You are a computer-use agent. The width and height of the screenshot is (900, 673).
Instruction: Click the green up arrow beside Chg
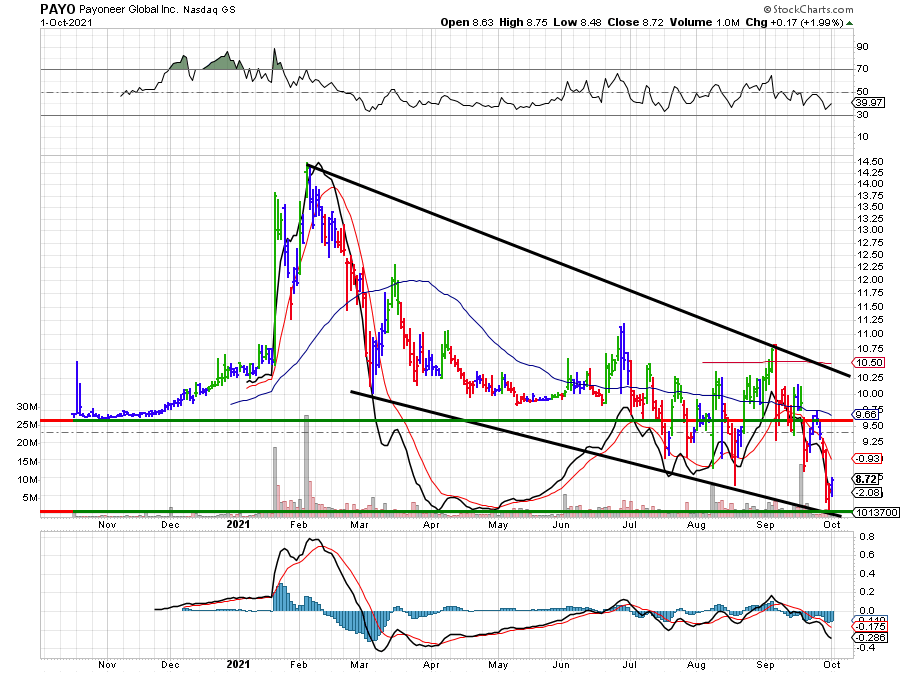point(849,21)
